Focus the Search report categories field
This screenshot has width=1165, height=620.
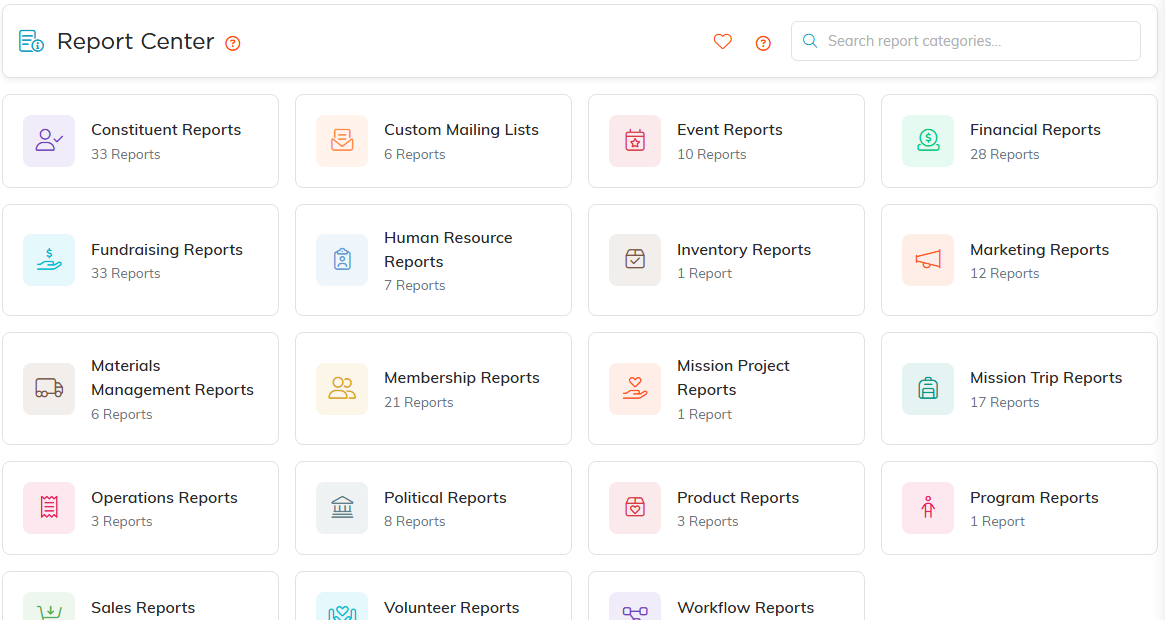tap(966, 41)
